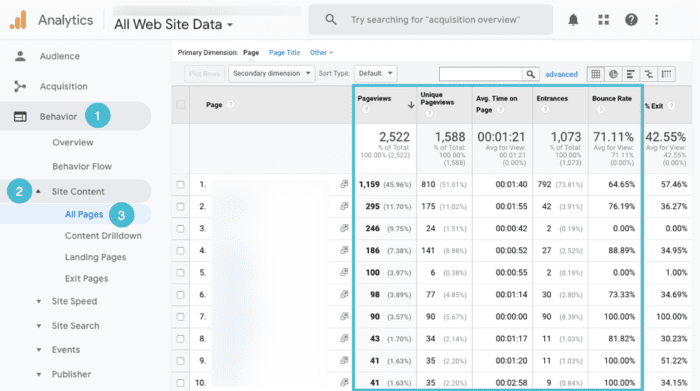Open the help question mark icon
This screenshot has height=391, width=700.
pos(631,20)
